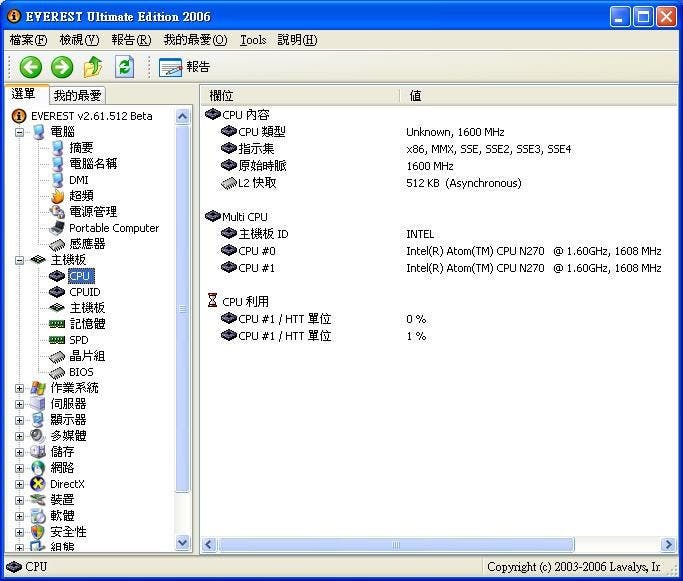Screen dimensions: 683x581
Task: Click the tree panel scroll up arrow
Action: [183, 117]
